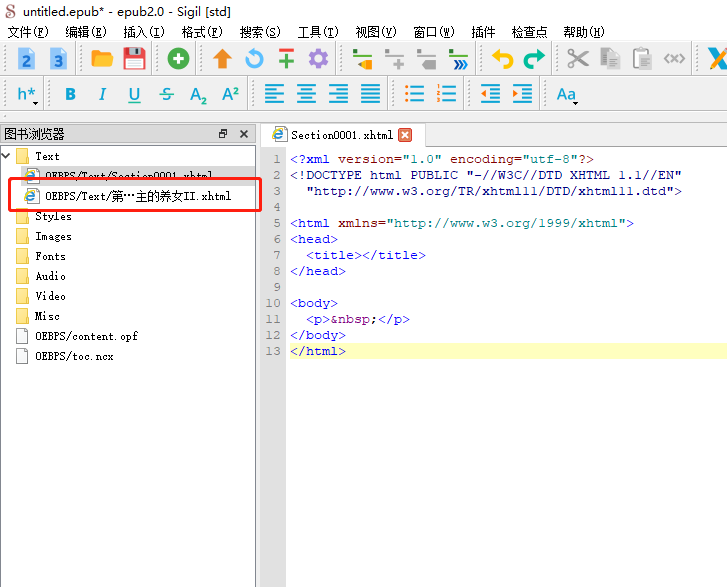
Task: Open the 帮助(H) menu
Action: click(584, 32)
